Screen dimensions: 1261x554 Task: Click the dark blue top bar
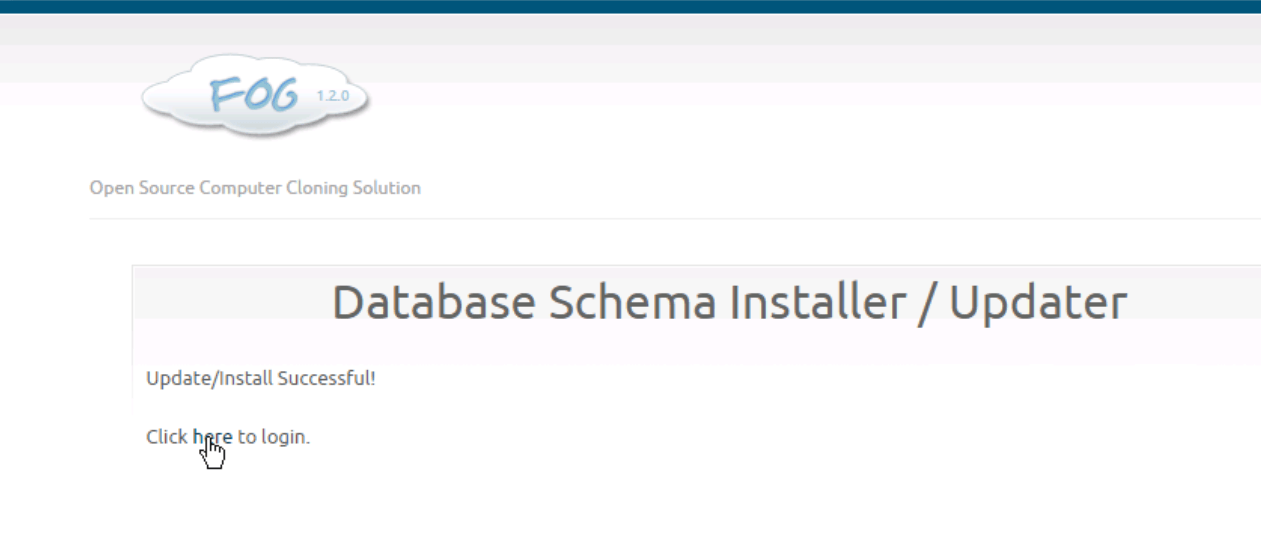pyautogui.click(x=630, y=6)
